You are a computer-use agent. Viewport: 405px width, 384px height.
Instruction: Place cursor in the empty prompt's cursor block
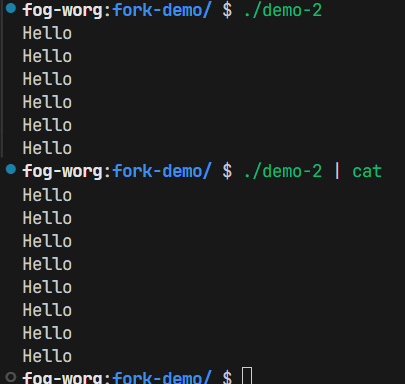247,376
